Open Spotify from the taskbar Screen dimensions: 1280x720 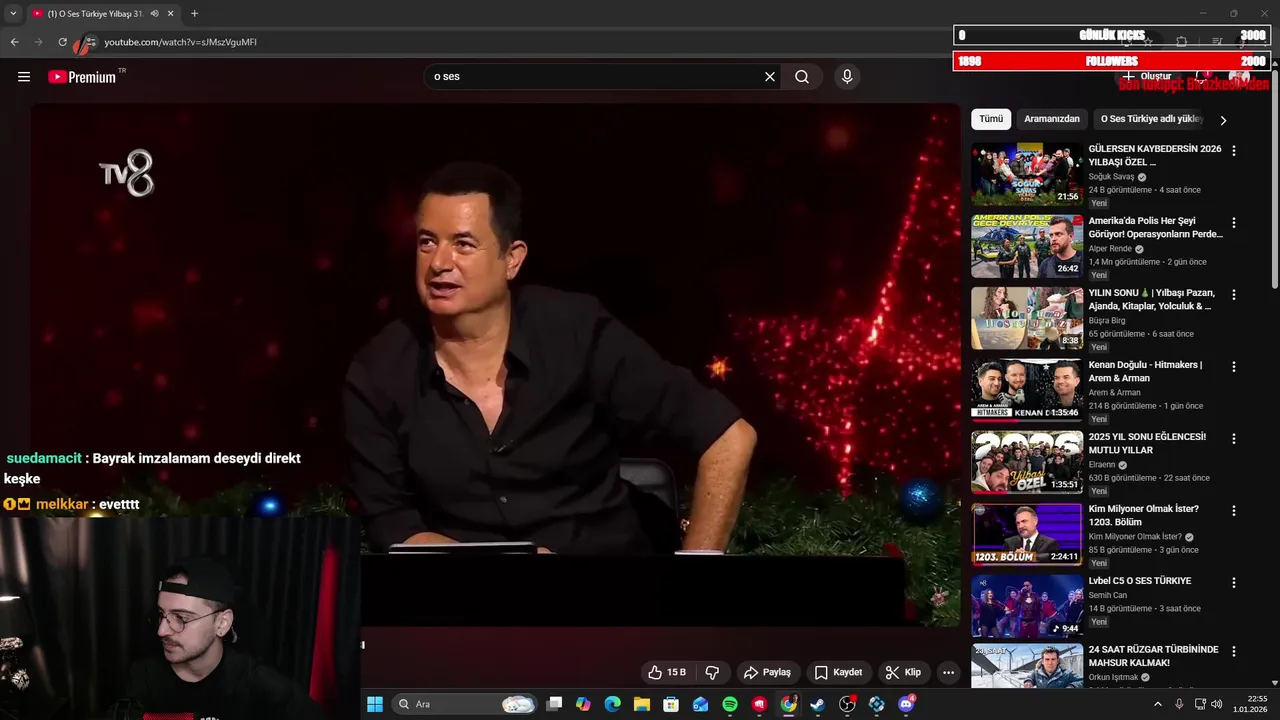point(730,704)
